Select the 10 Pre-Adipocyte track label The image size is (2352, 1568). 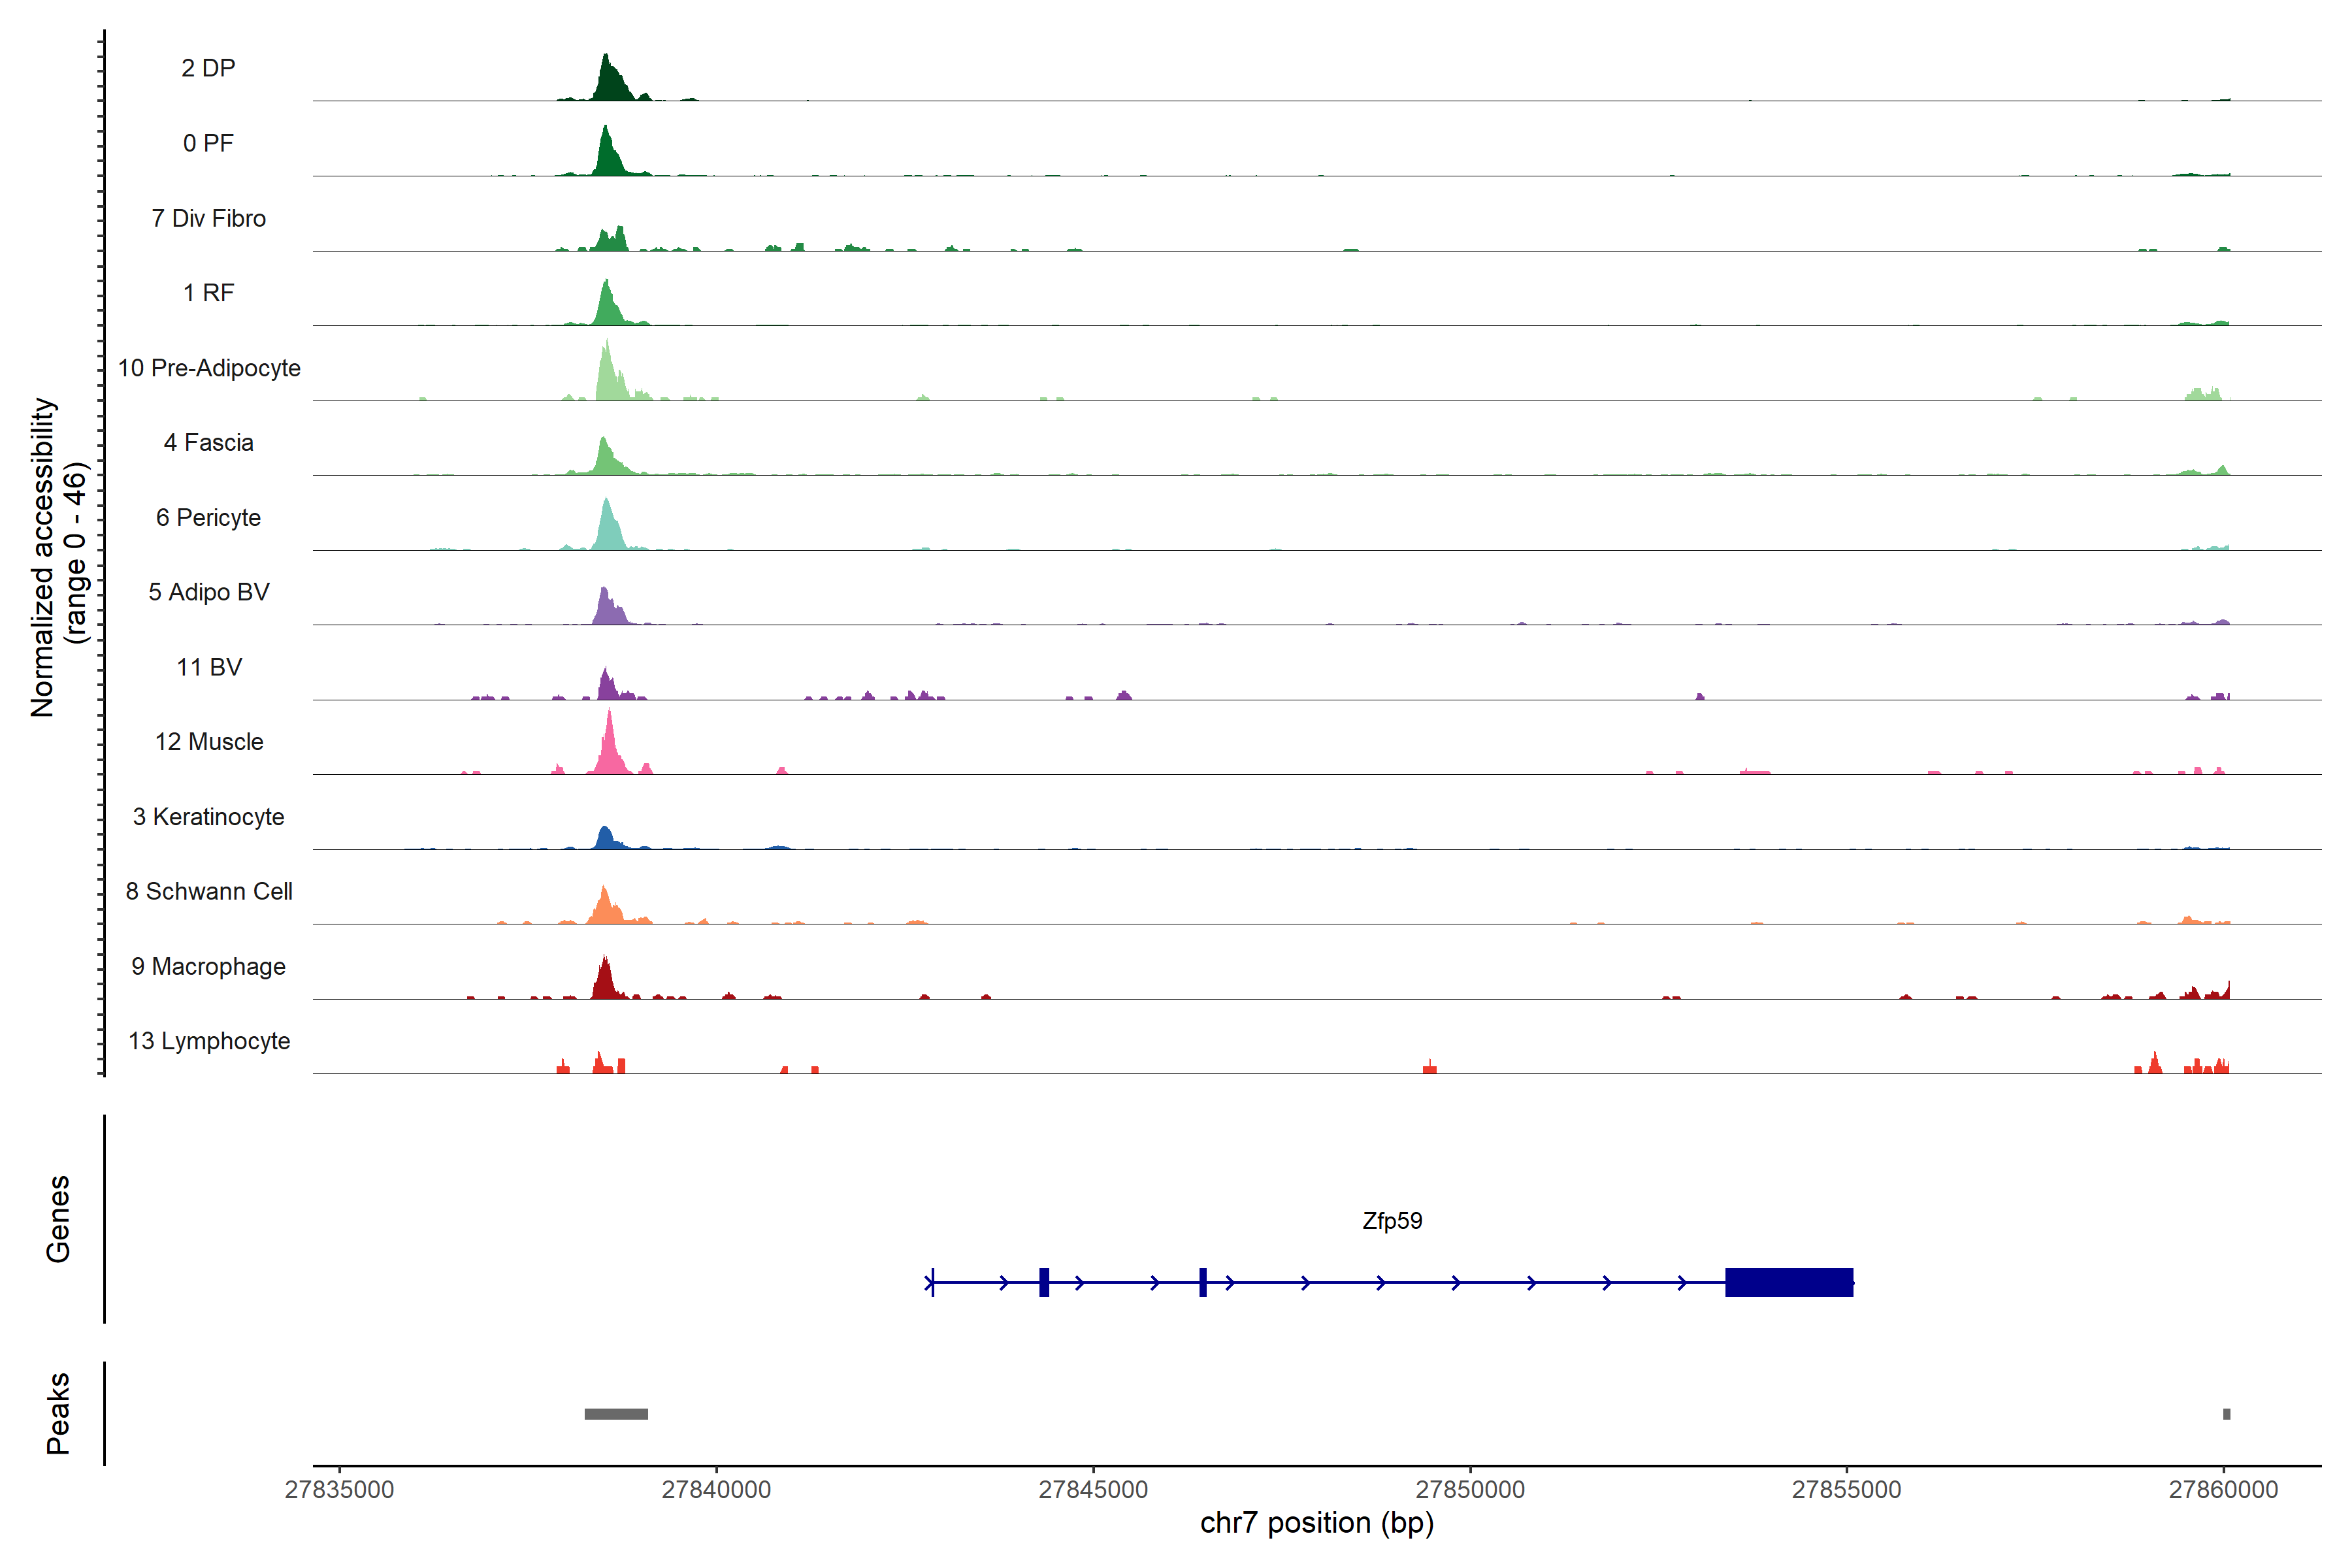[x=209, y=368]
